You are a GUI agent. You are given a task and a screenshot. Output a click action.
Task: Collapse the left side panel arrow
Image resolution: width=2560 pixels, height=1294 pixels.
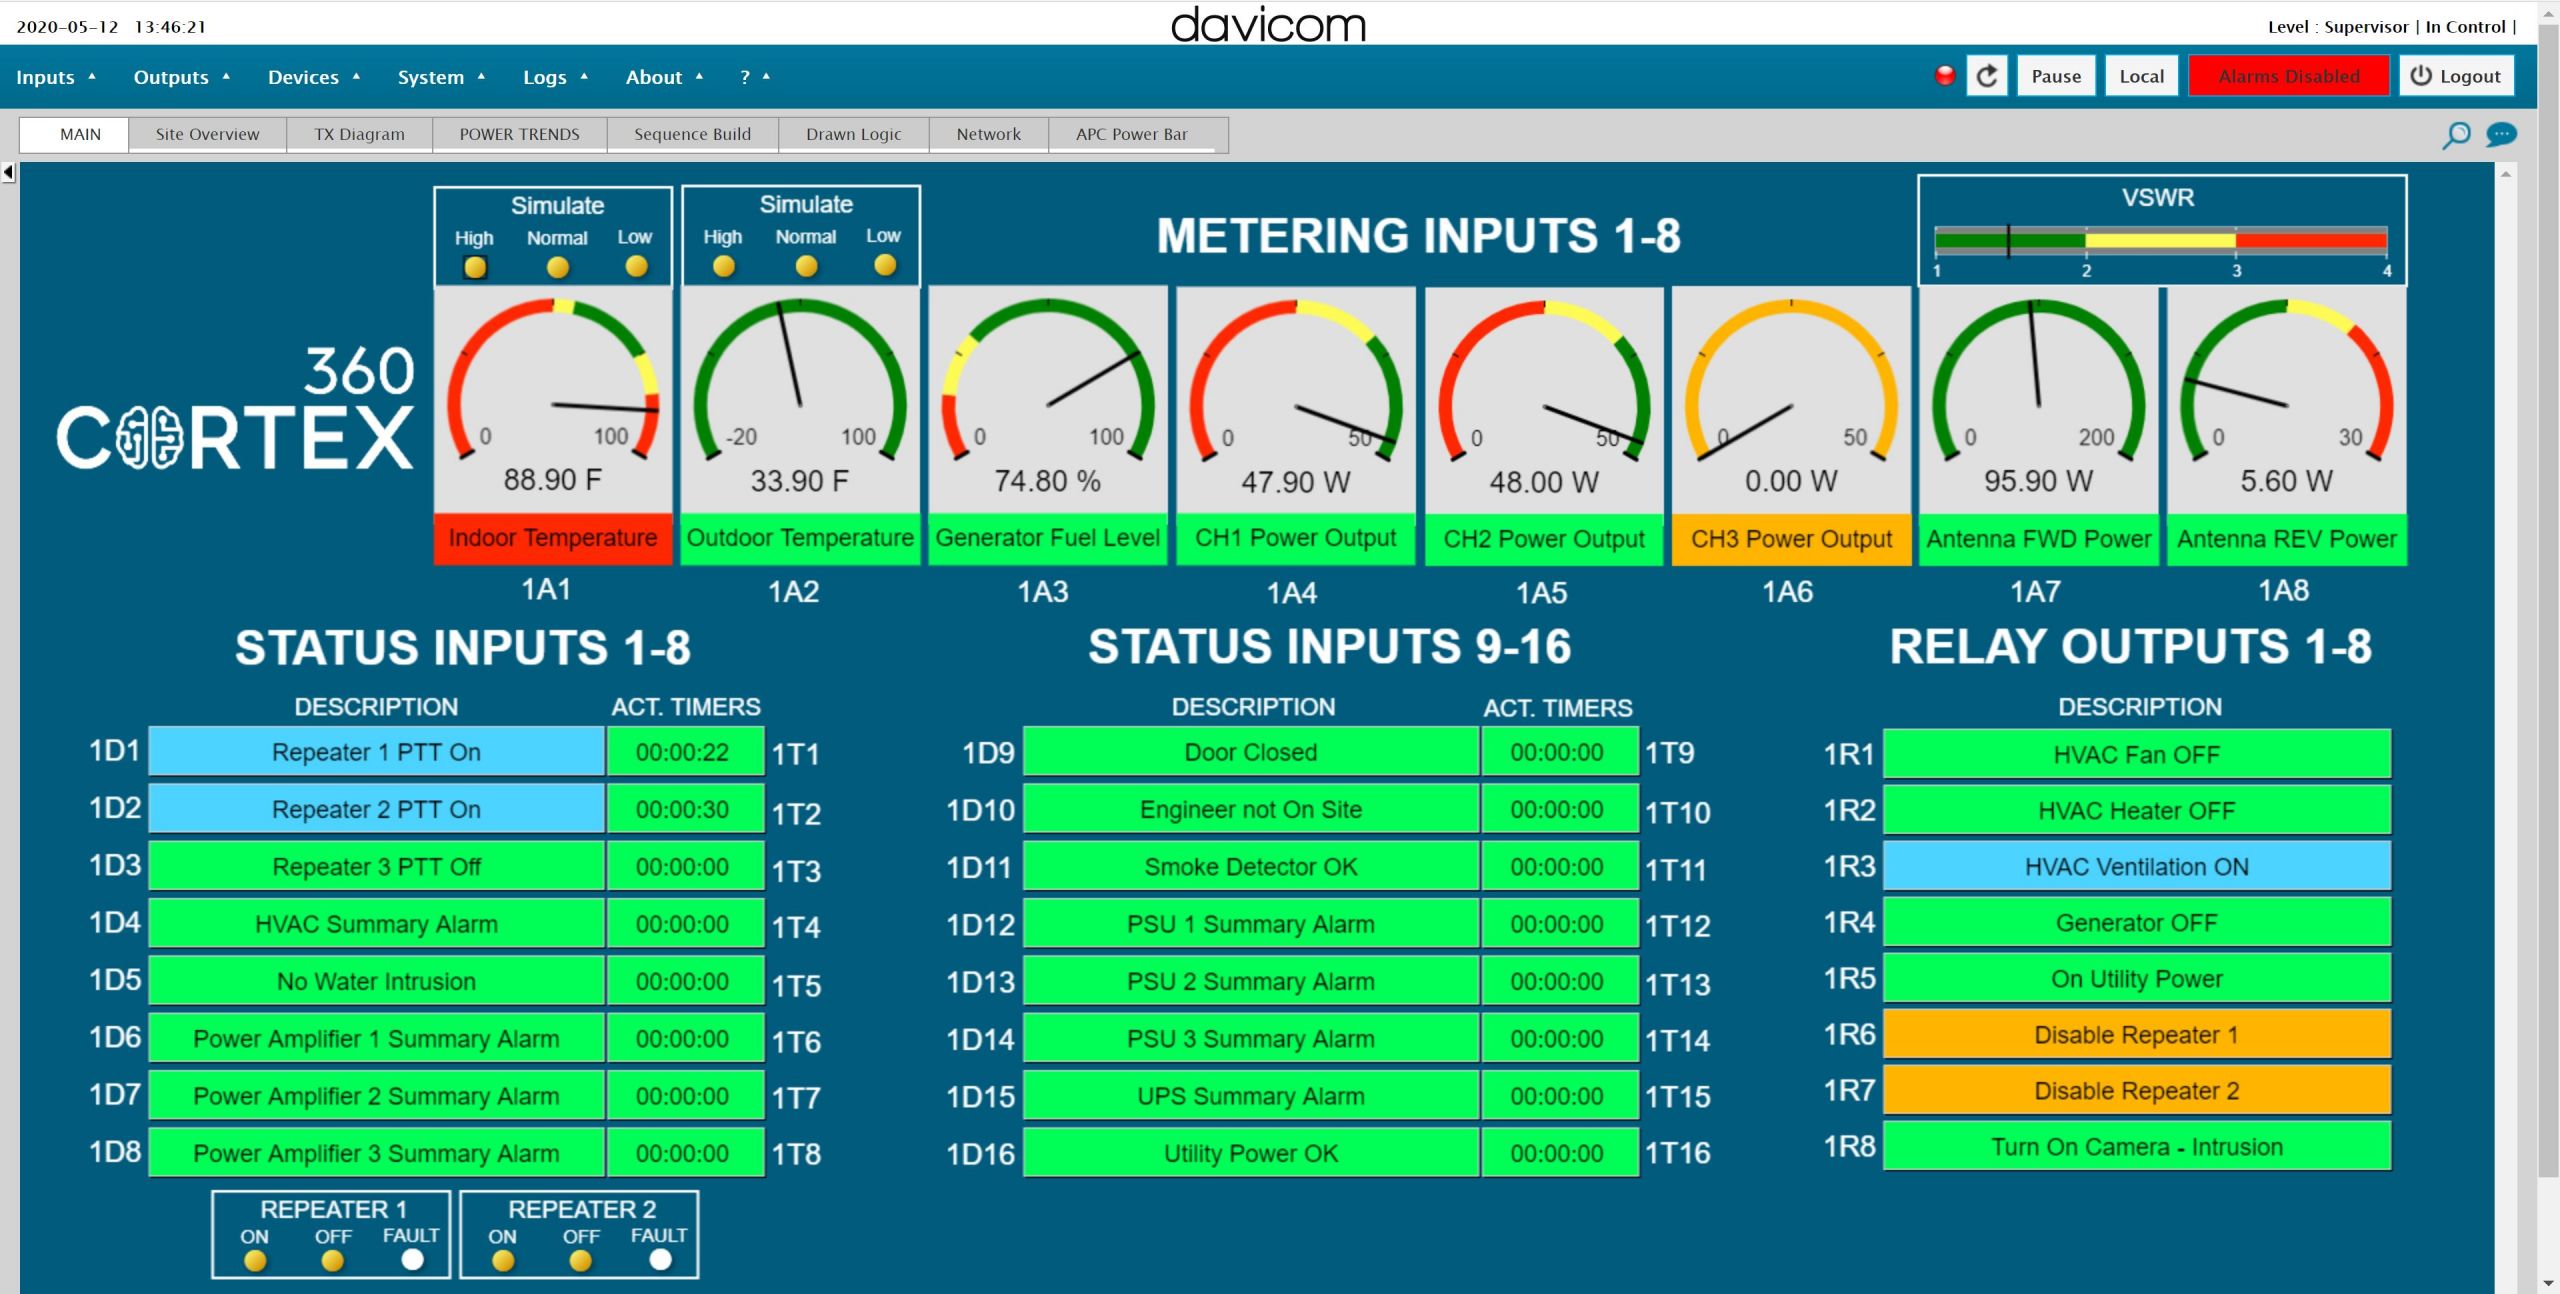click(x=9, y=172)
